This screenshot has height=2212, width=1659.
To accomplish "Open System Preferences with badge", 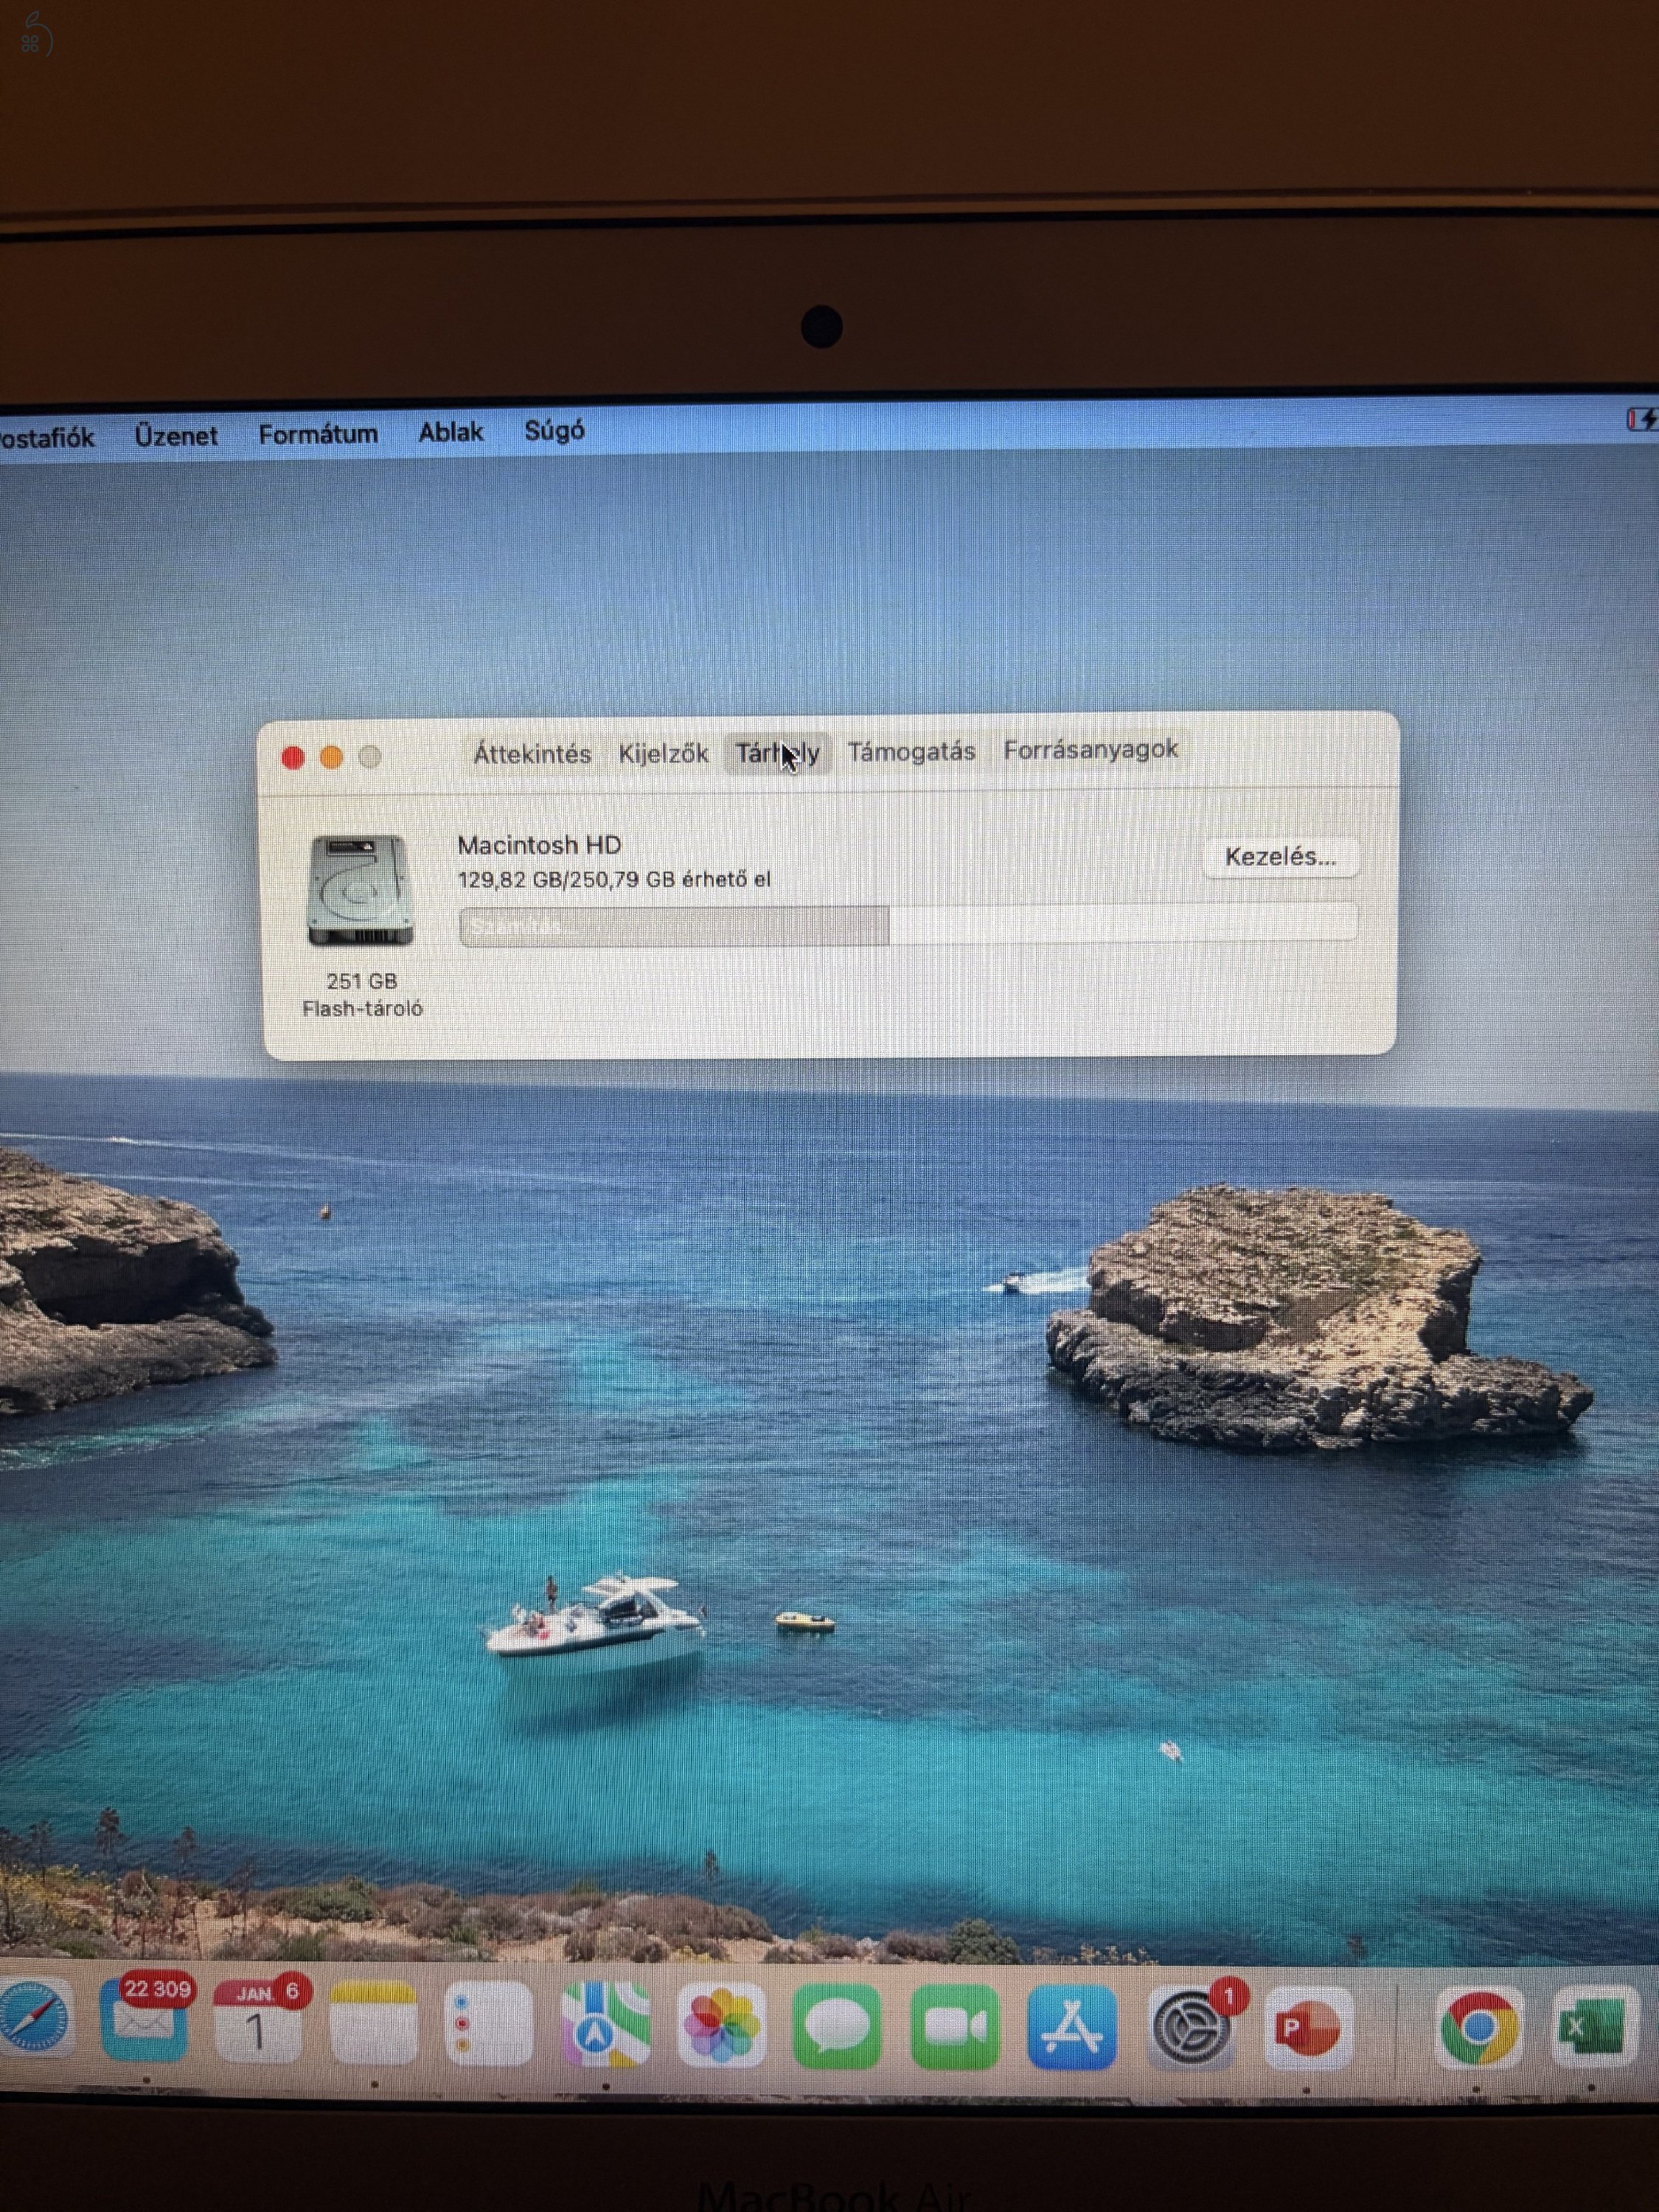I will (1190, 2028).
